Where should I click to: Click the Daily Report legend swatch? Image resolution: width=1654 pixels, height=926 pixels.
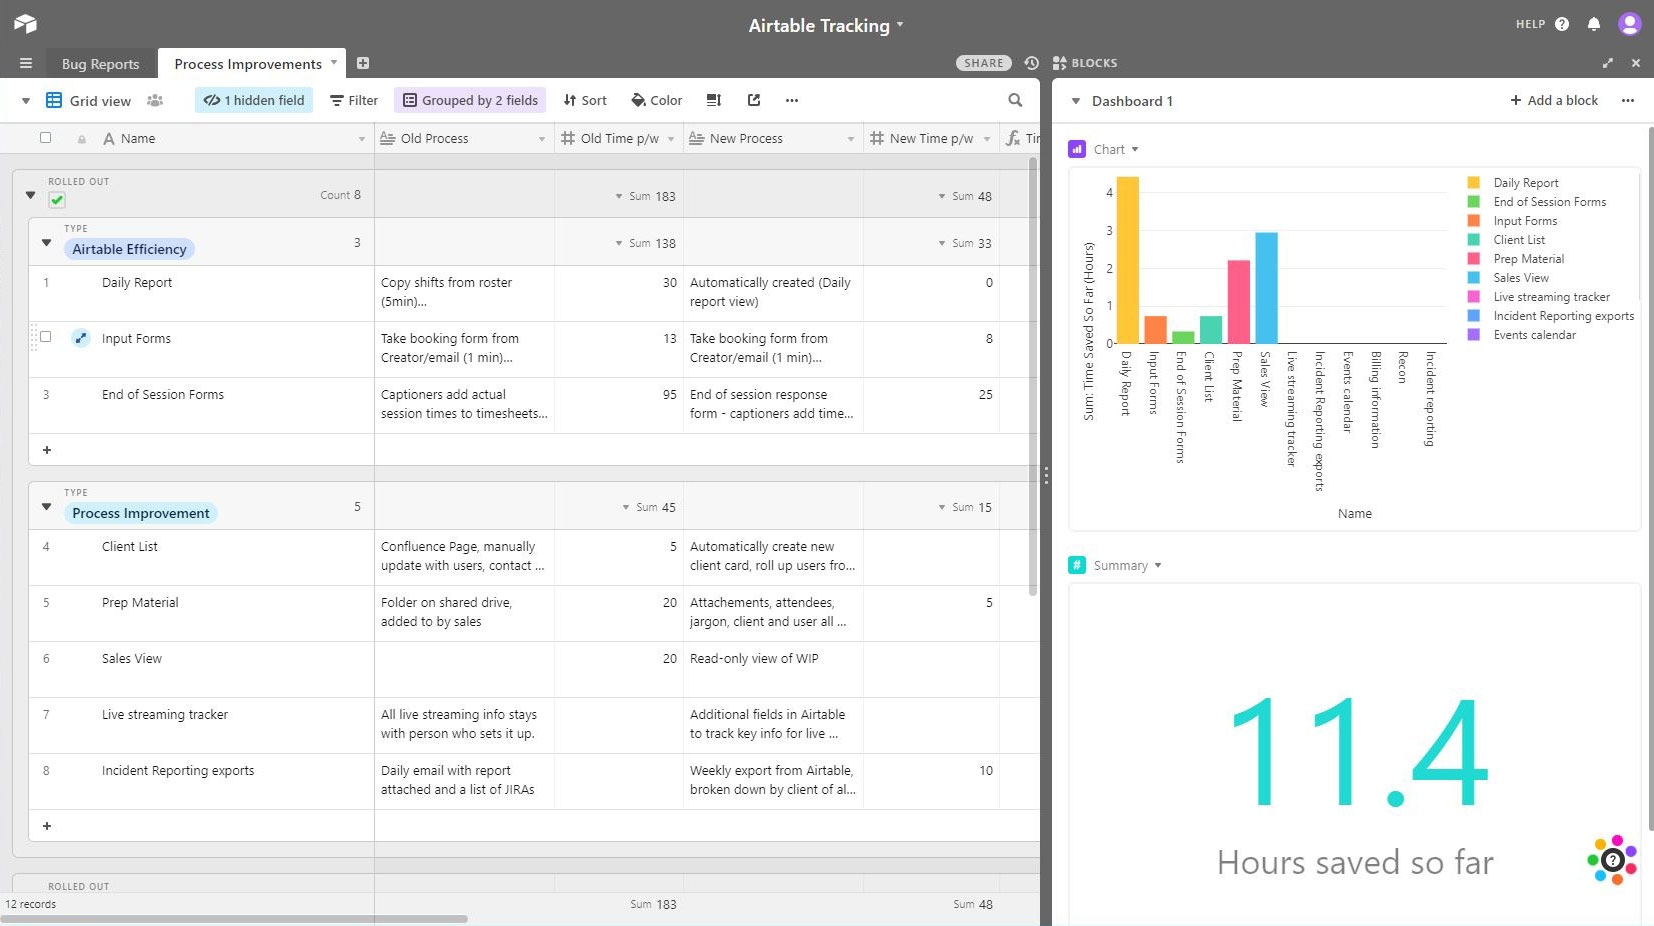point(1474,182)
